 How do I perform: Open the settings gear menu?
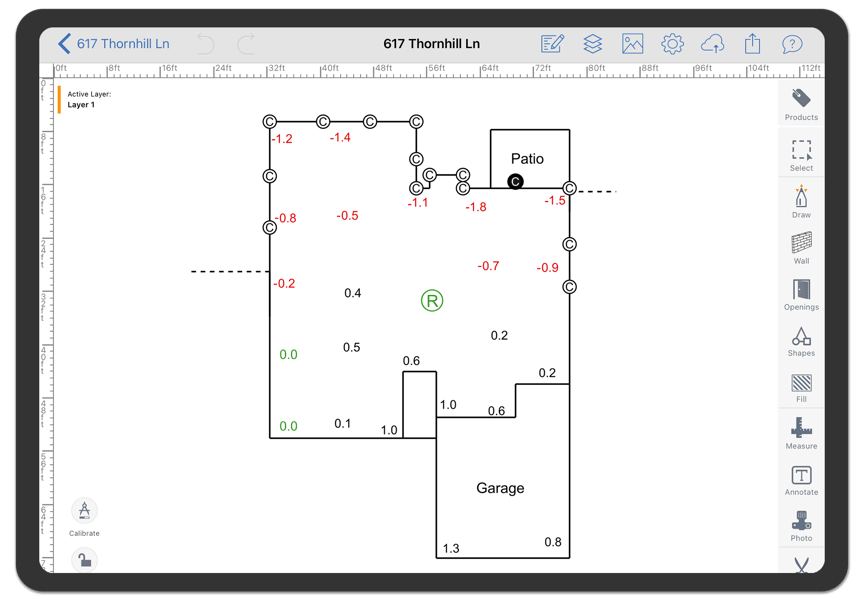[672, 44]
